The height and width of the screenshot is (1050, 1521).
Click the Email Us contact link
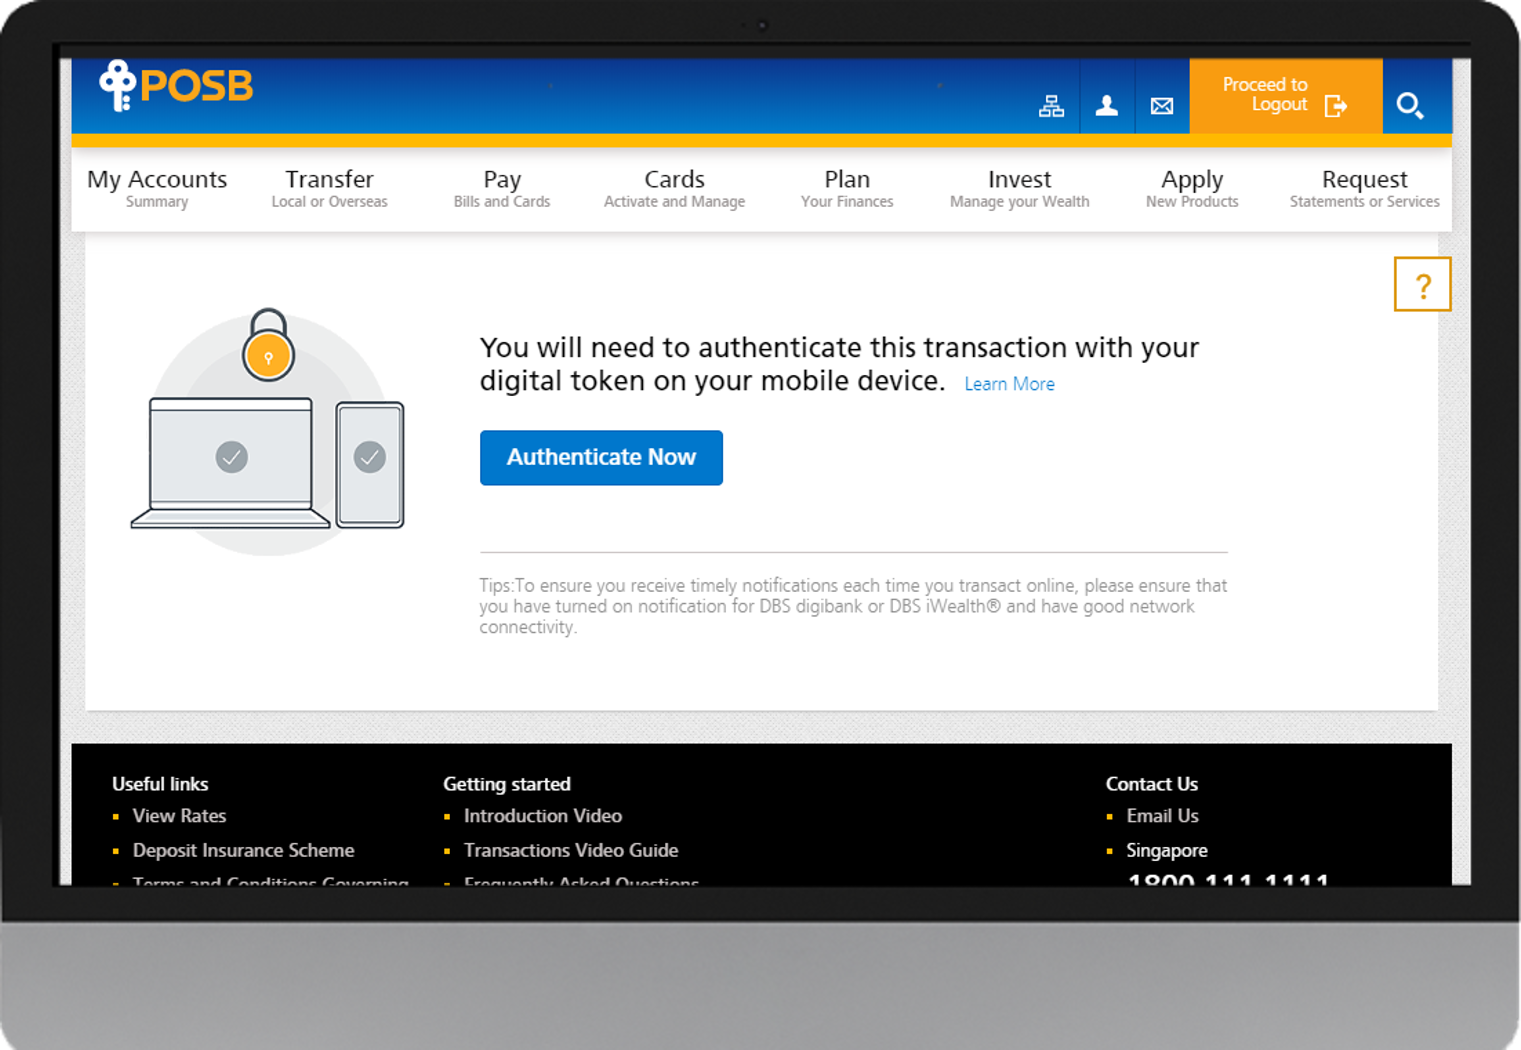1162,816
